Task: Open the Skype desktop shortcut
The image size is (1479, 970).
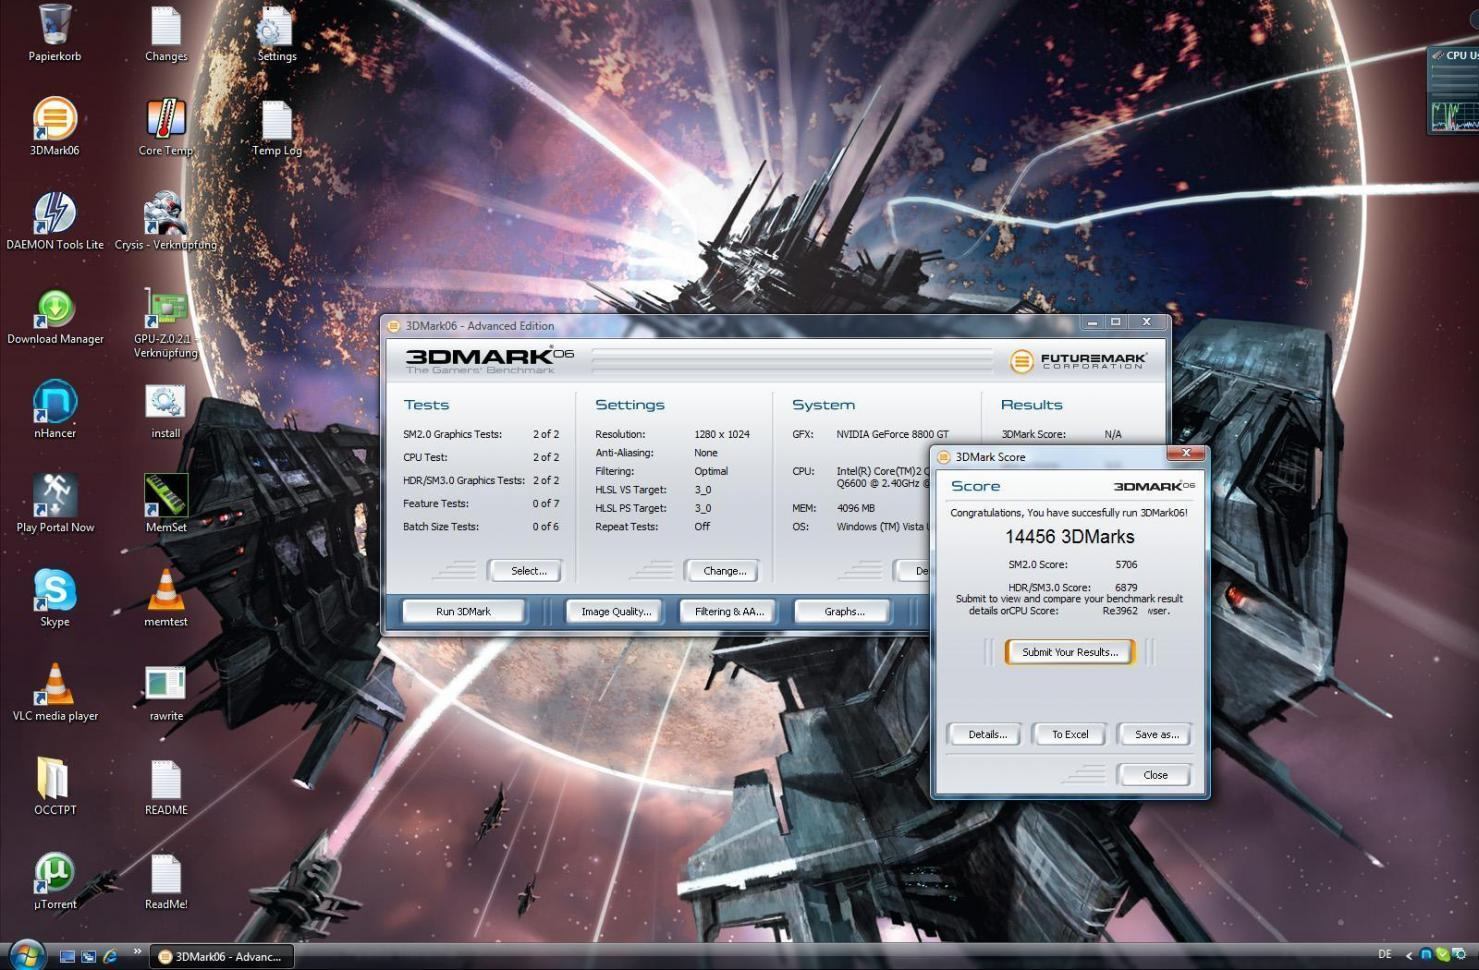Action: [x=55, y=597]
